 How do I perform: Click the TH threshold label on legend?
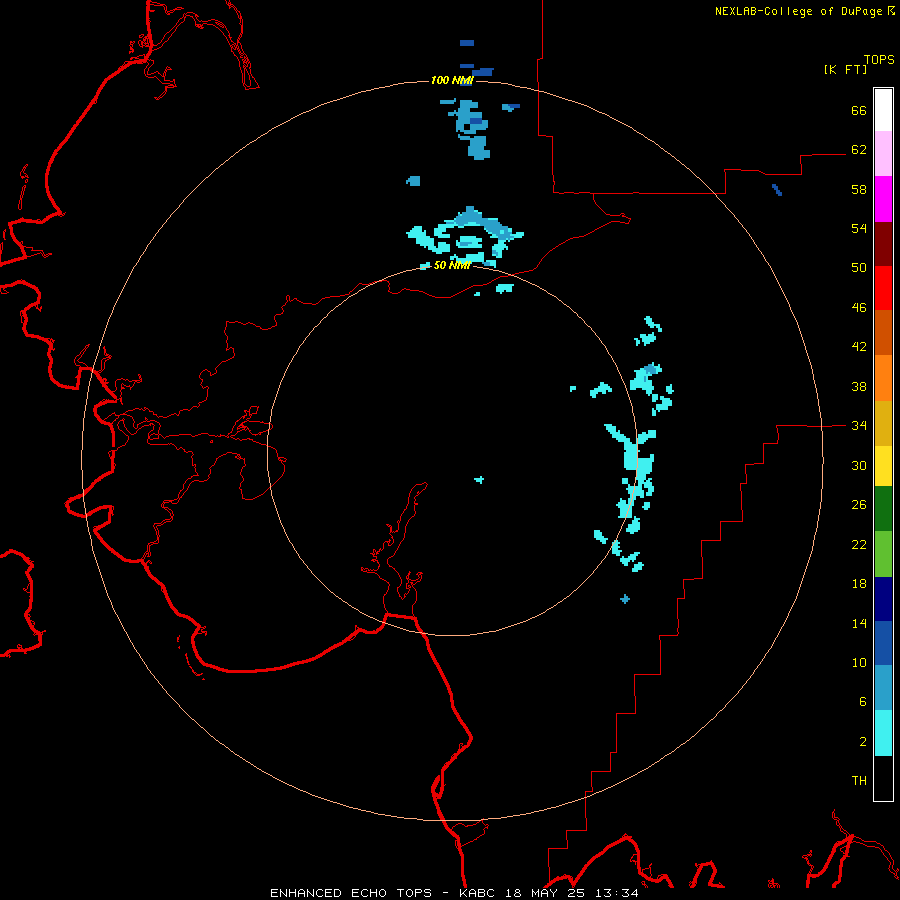859,781
